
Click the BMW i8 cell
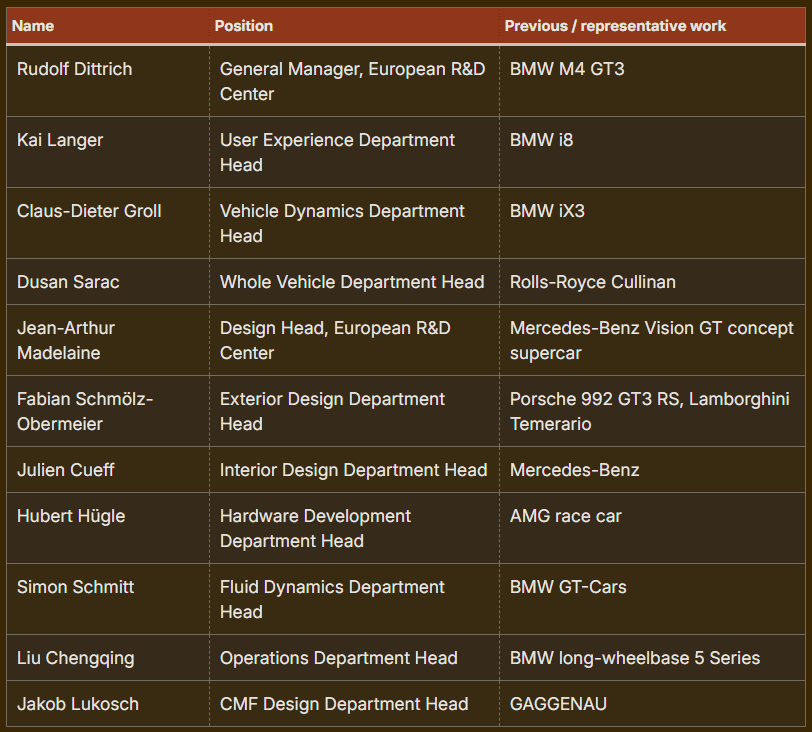point(652,152)
